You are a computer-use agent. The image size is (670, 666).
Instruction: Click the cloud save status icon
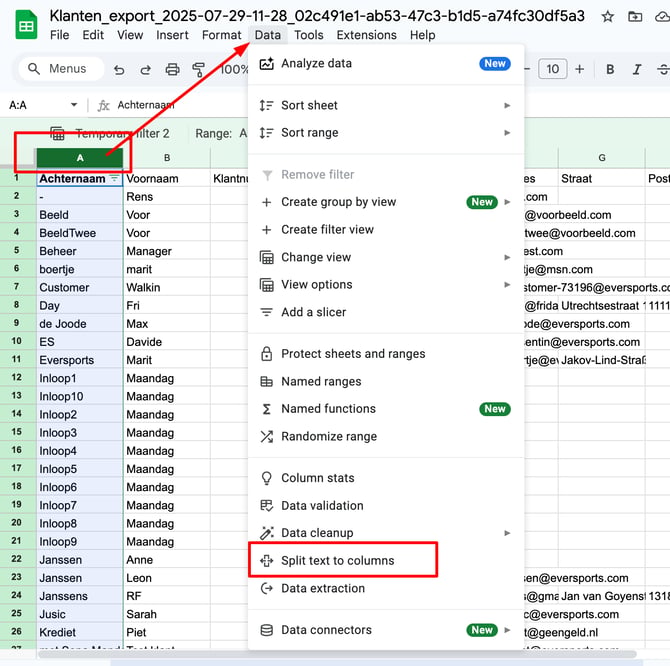coord(662,17)
